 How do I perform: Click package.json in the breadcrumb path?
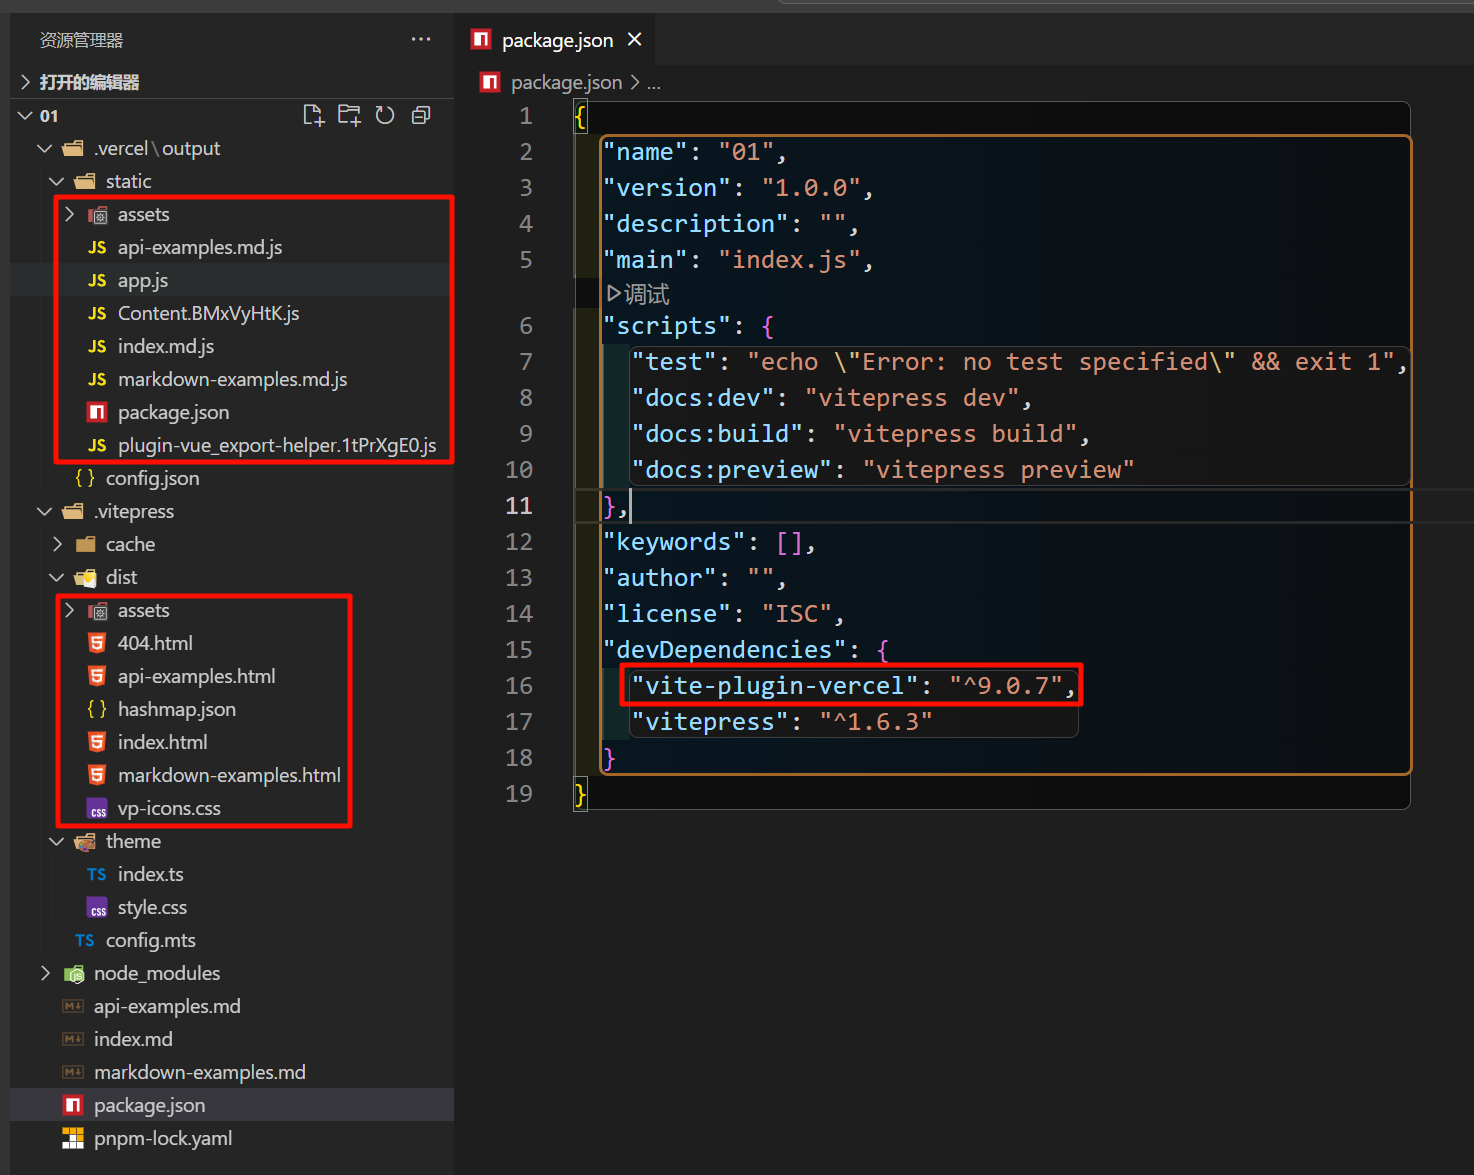click(566, 82)
